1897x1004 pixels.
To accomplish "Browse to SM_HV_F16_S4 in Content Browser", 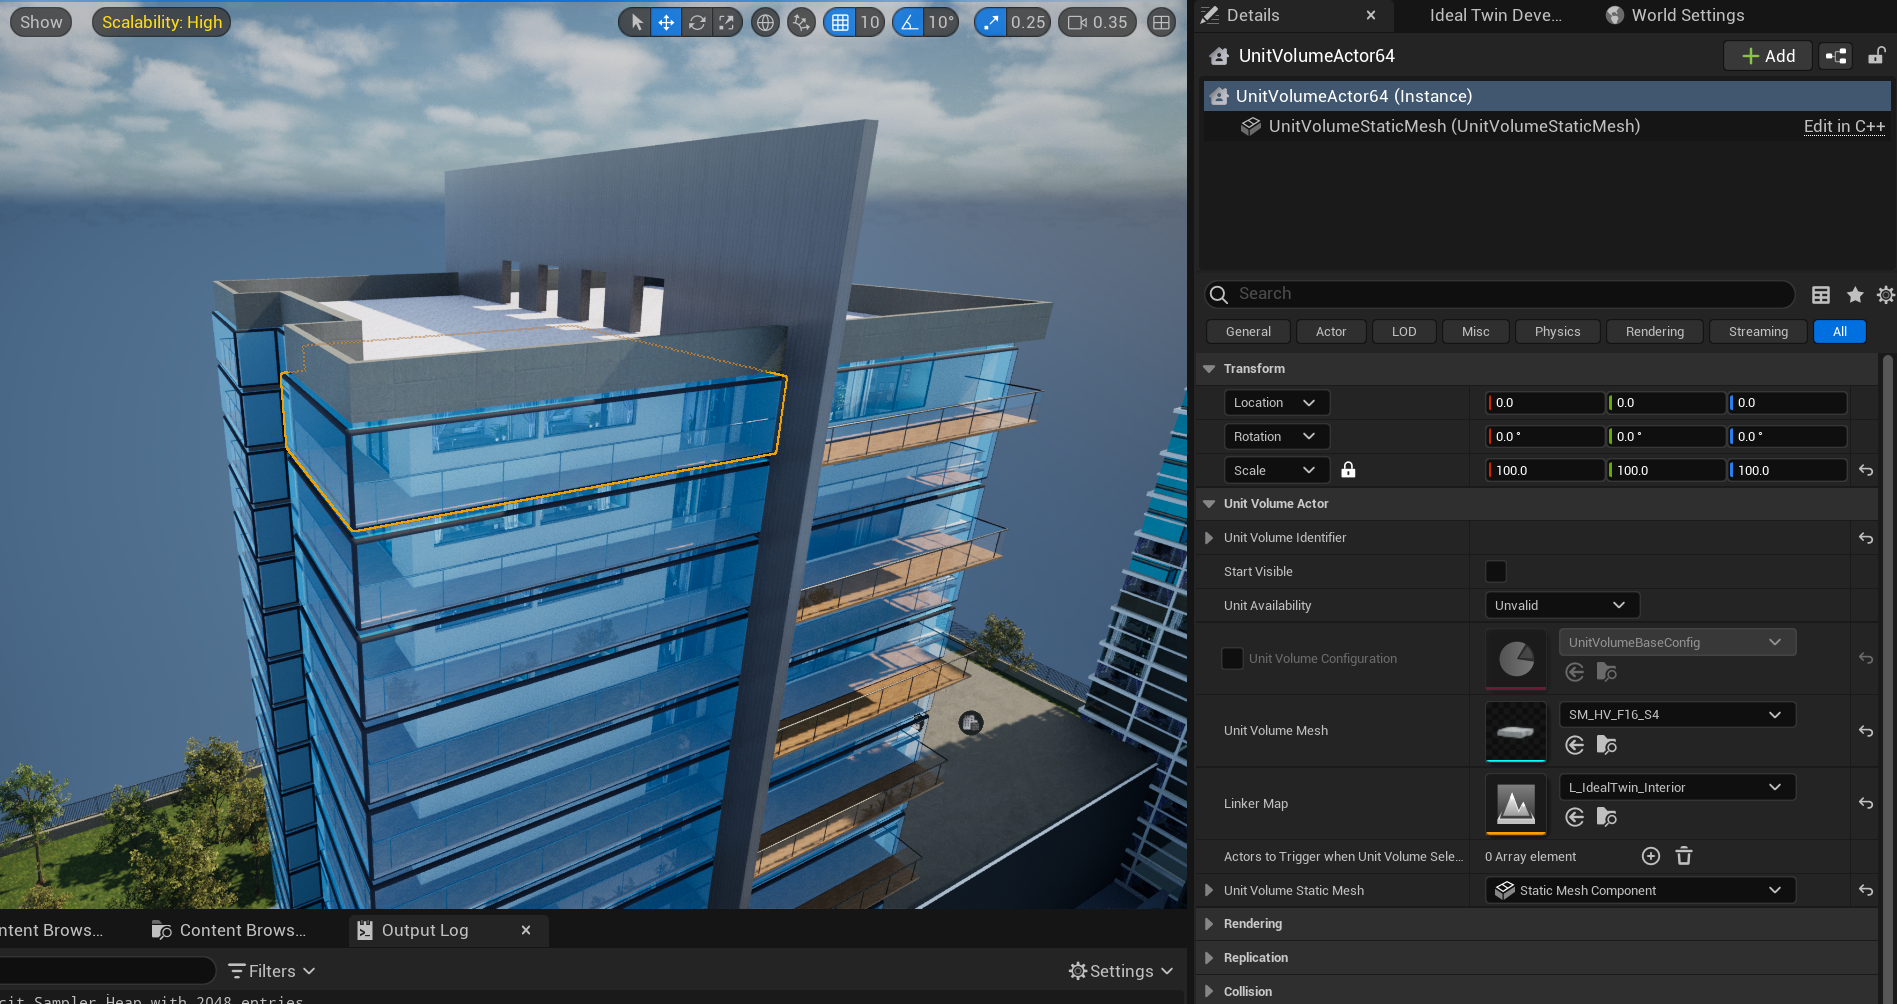I will click(1606, 745).
